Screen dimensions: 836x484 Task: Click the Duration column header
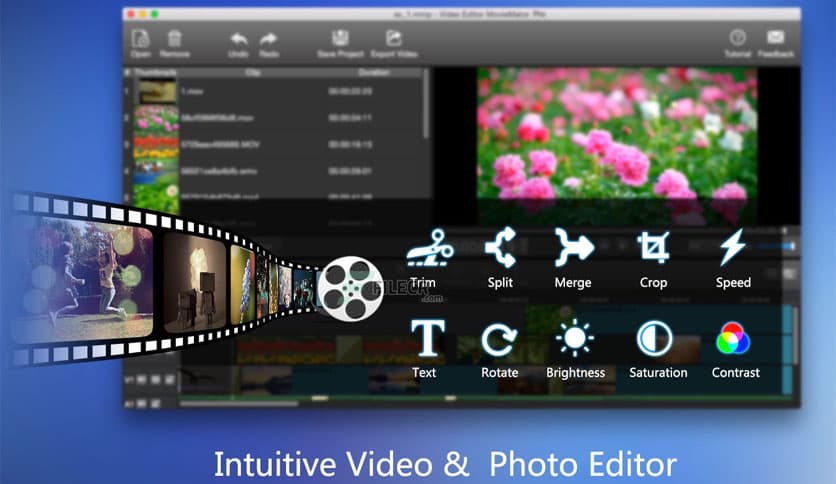tap(374, 72)
